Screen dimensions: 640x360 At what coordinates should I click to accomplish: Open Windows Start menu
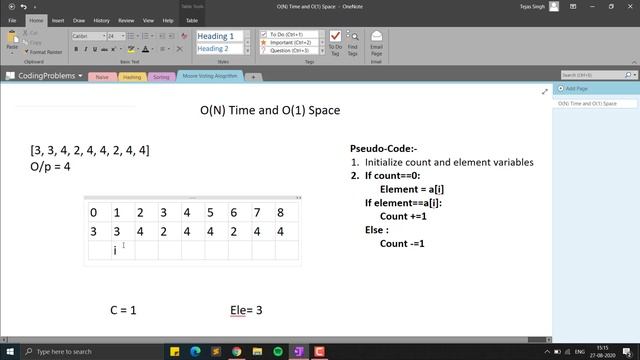(x=10, y=351)
